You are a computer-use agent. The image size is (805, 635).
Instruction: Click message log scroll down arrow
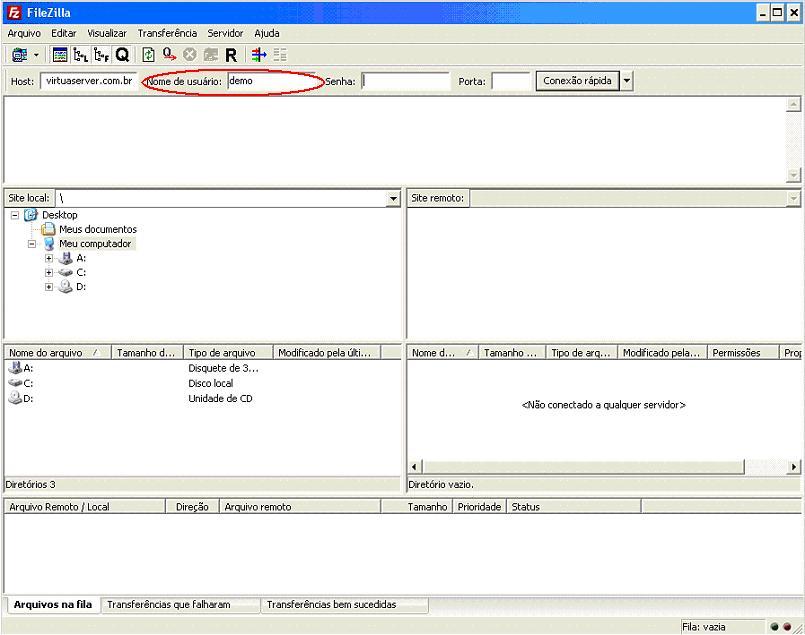point(793,175)
